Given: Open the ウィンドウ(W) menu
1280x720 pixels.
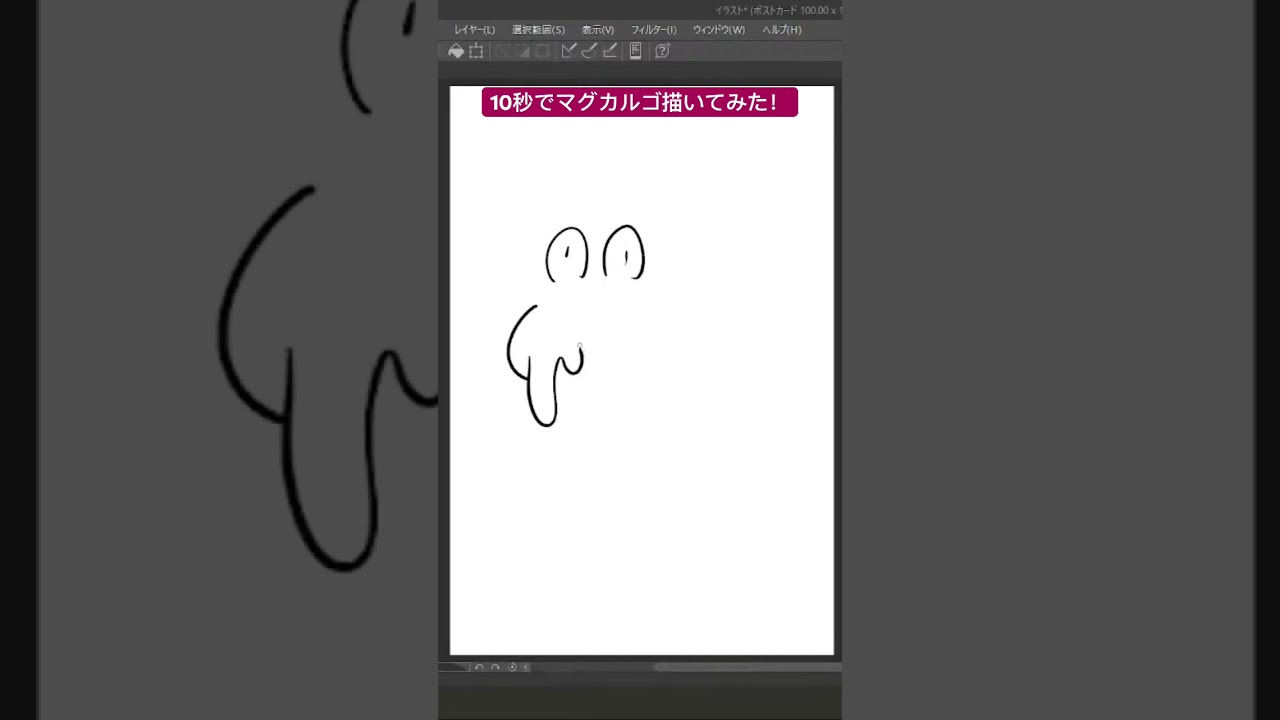Looking at the screenshot, I should point(719,30).
